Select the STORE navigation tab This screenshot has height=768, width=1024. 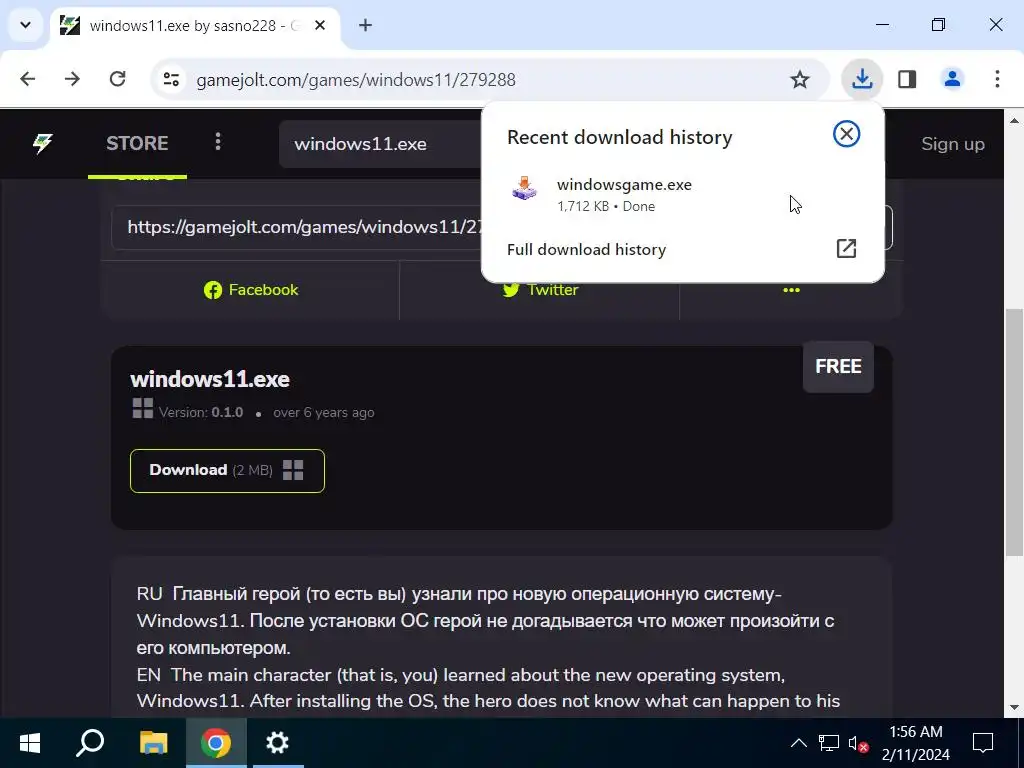pyautogui.click(x=137, y=143)
